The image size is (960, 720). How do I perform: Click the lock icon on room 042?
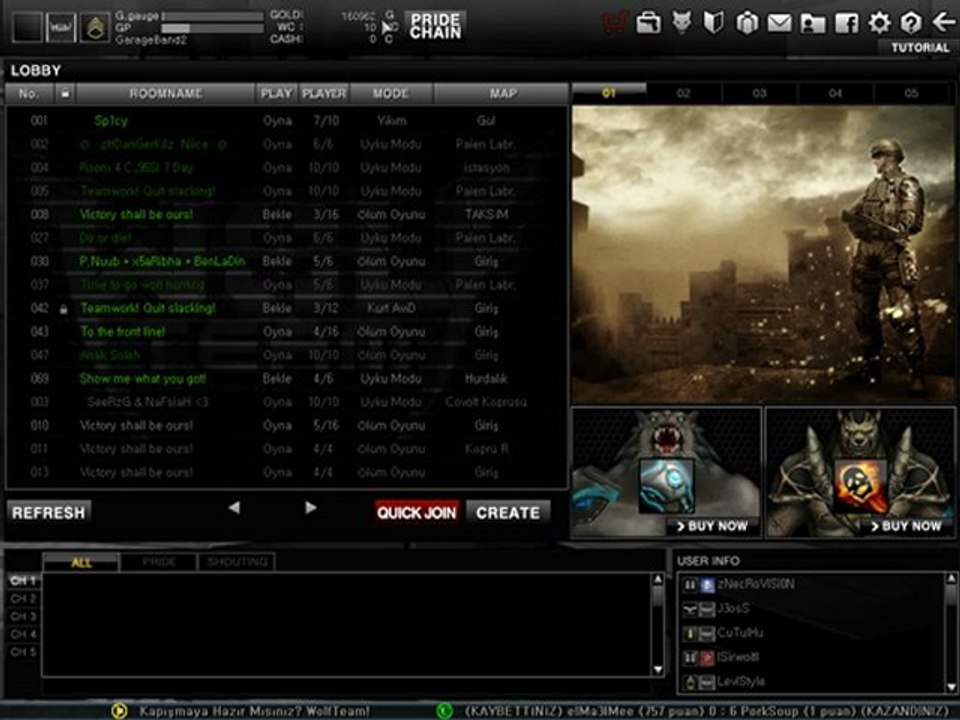click(x=64, y=309)
